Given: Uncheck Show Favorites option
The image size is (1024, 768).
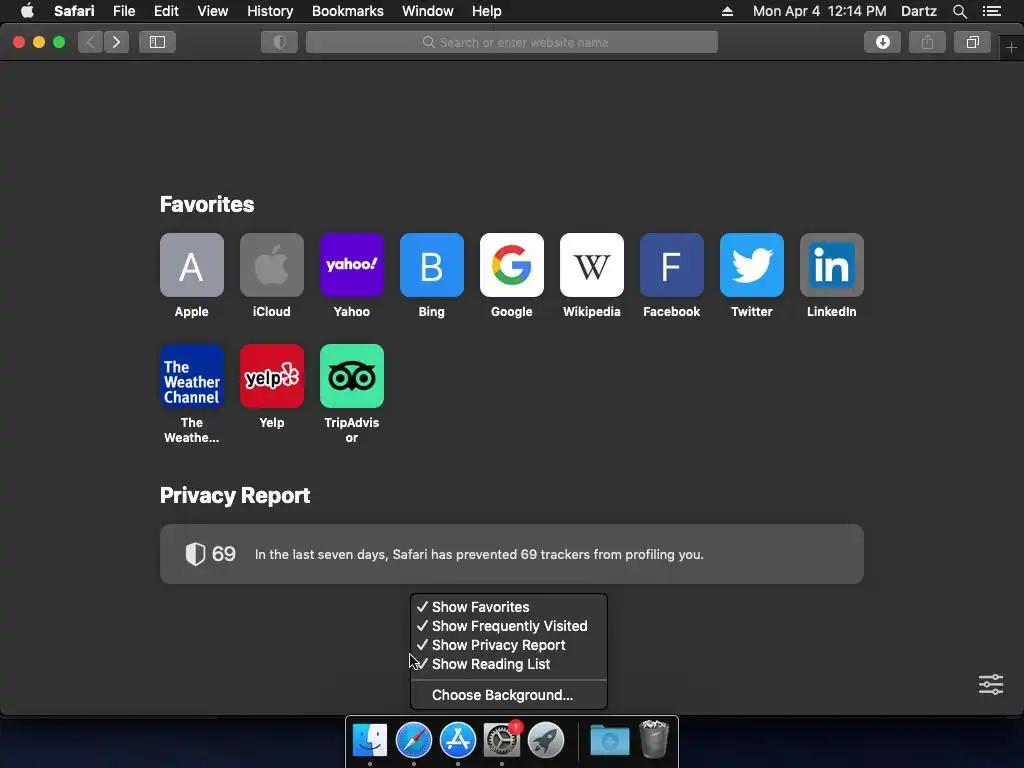Looking at the screenshot, I should (509, 607).
